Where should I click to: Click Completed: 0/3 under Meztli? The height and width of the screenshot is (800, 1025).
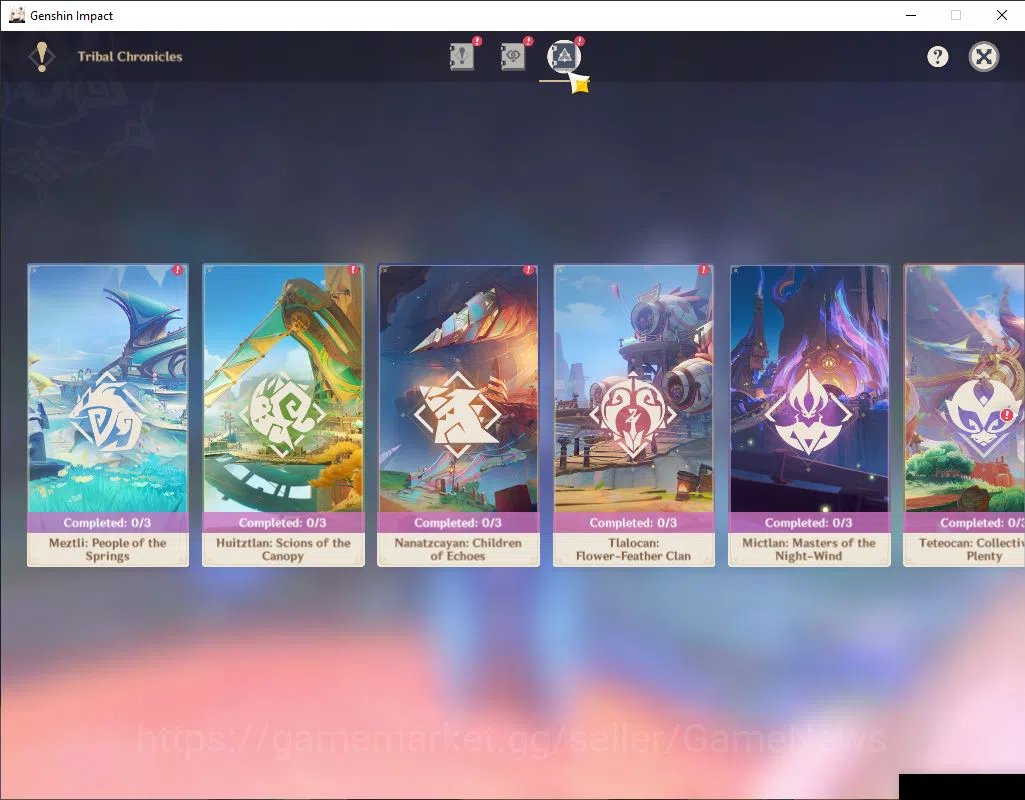click(107, 523)
